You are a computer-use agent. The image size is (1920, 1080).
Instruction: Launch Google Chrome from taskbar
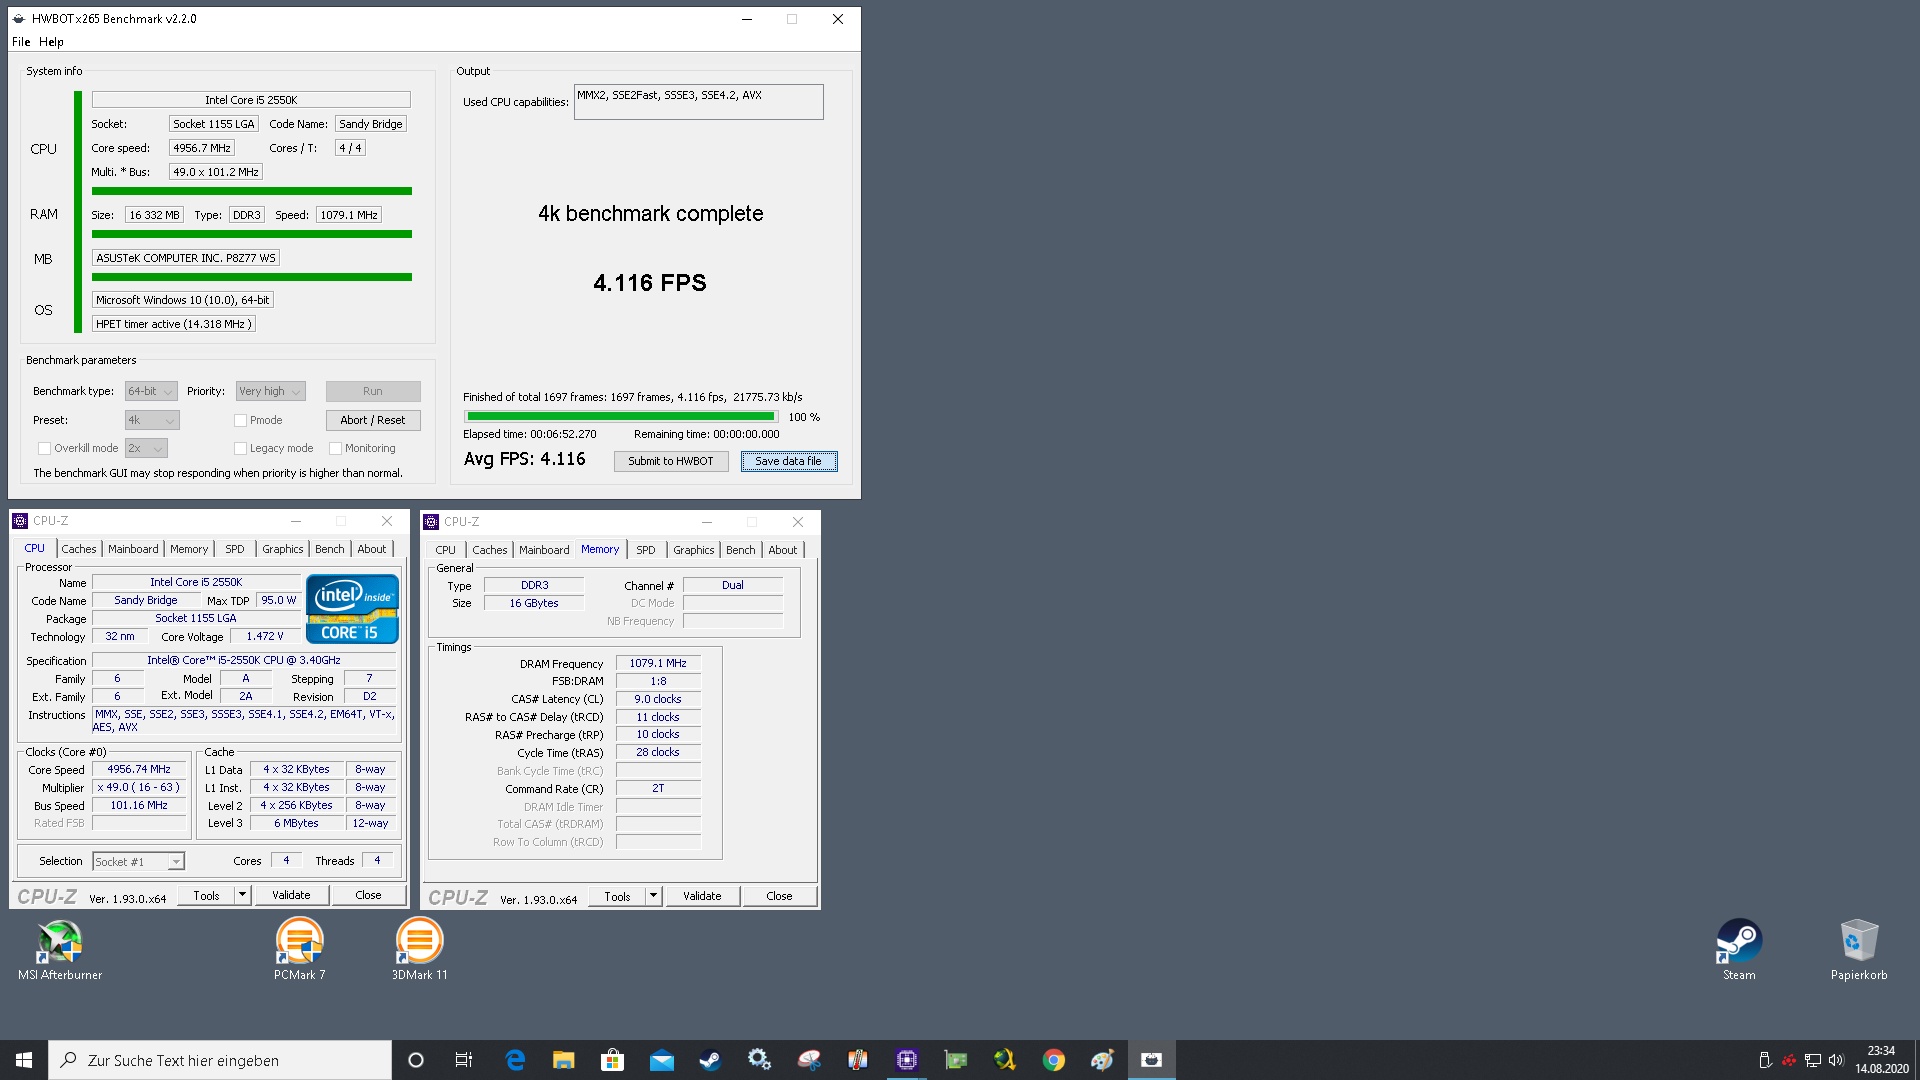1053,1060
